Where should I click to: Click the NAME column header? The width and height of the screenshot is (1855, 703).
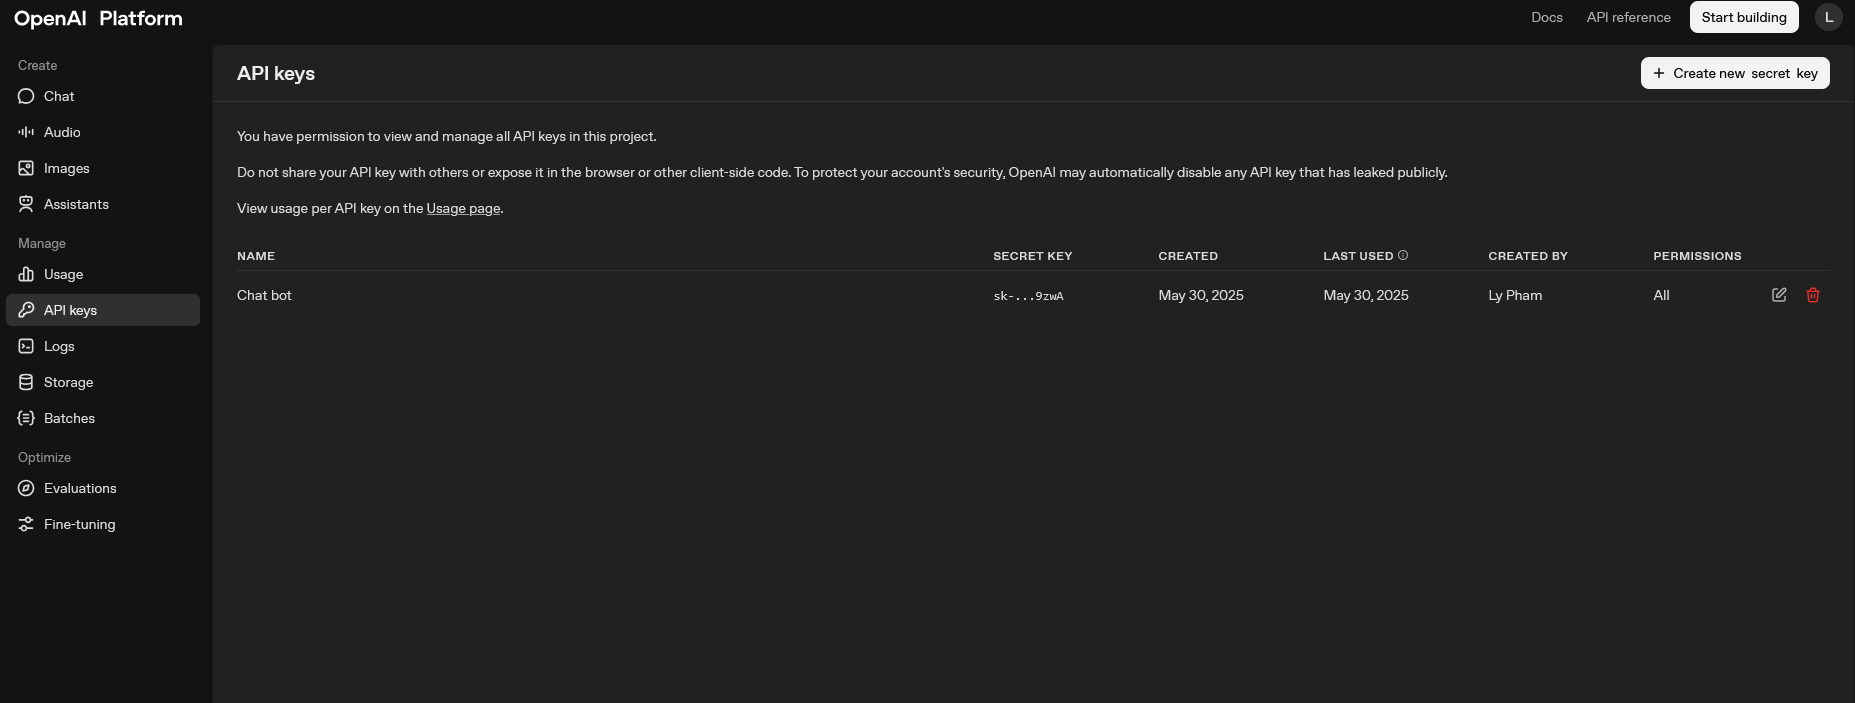[256, 256]
